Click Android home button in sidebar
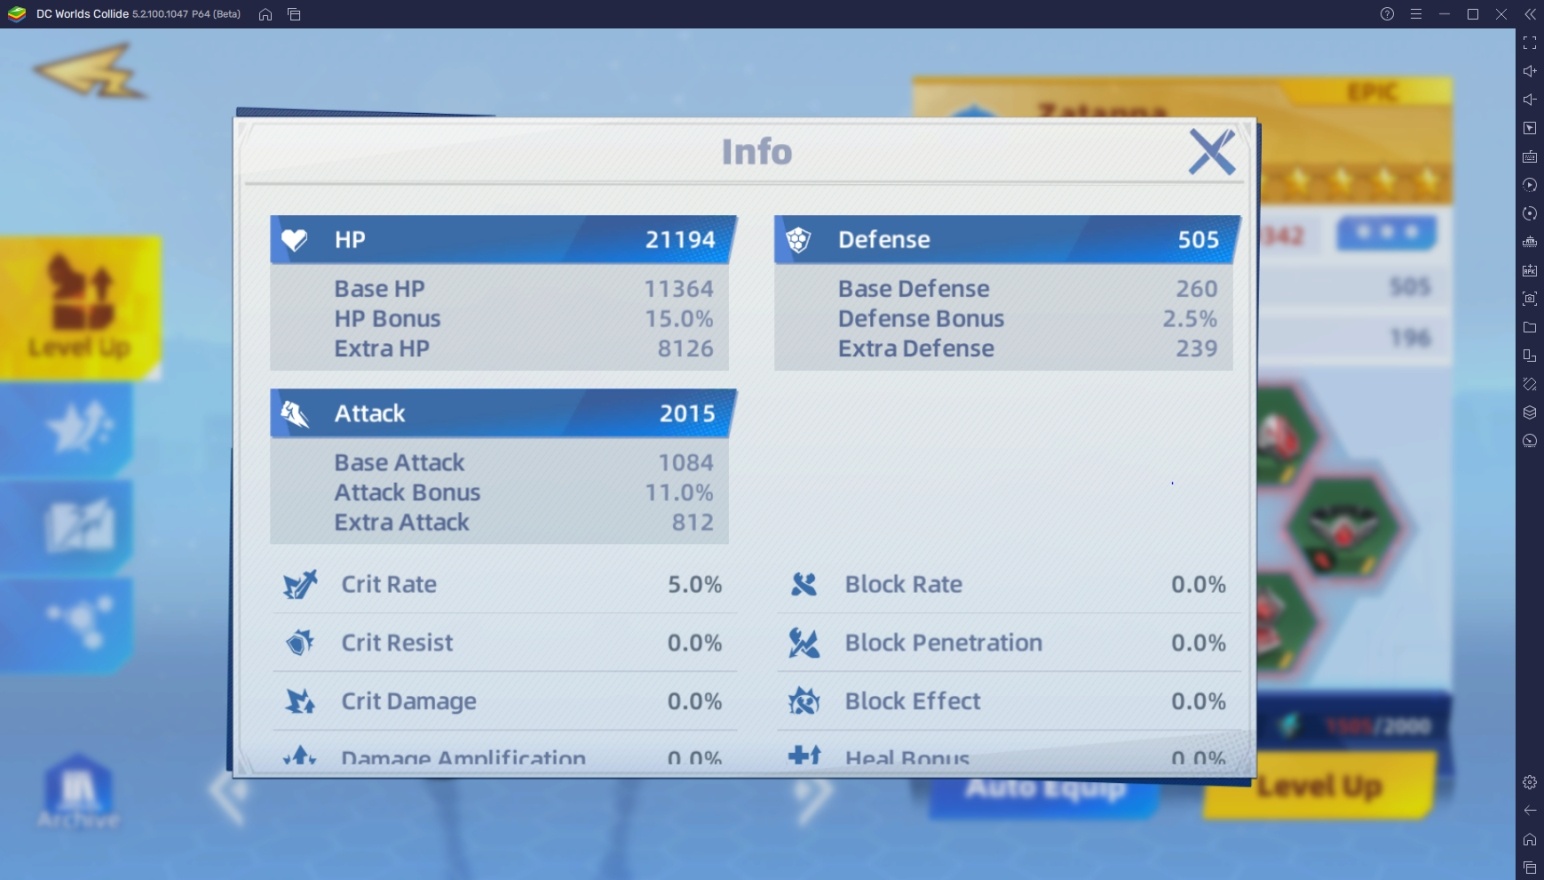 tap(1530, 839)
